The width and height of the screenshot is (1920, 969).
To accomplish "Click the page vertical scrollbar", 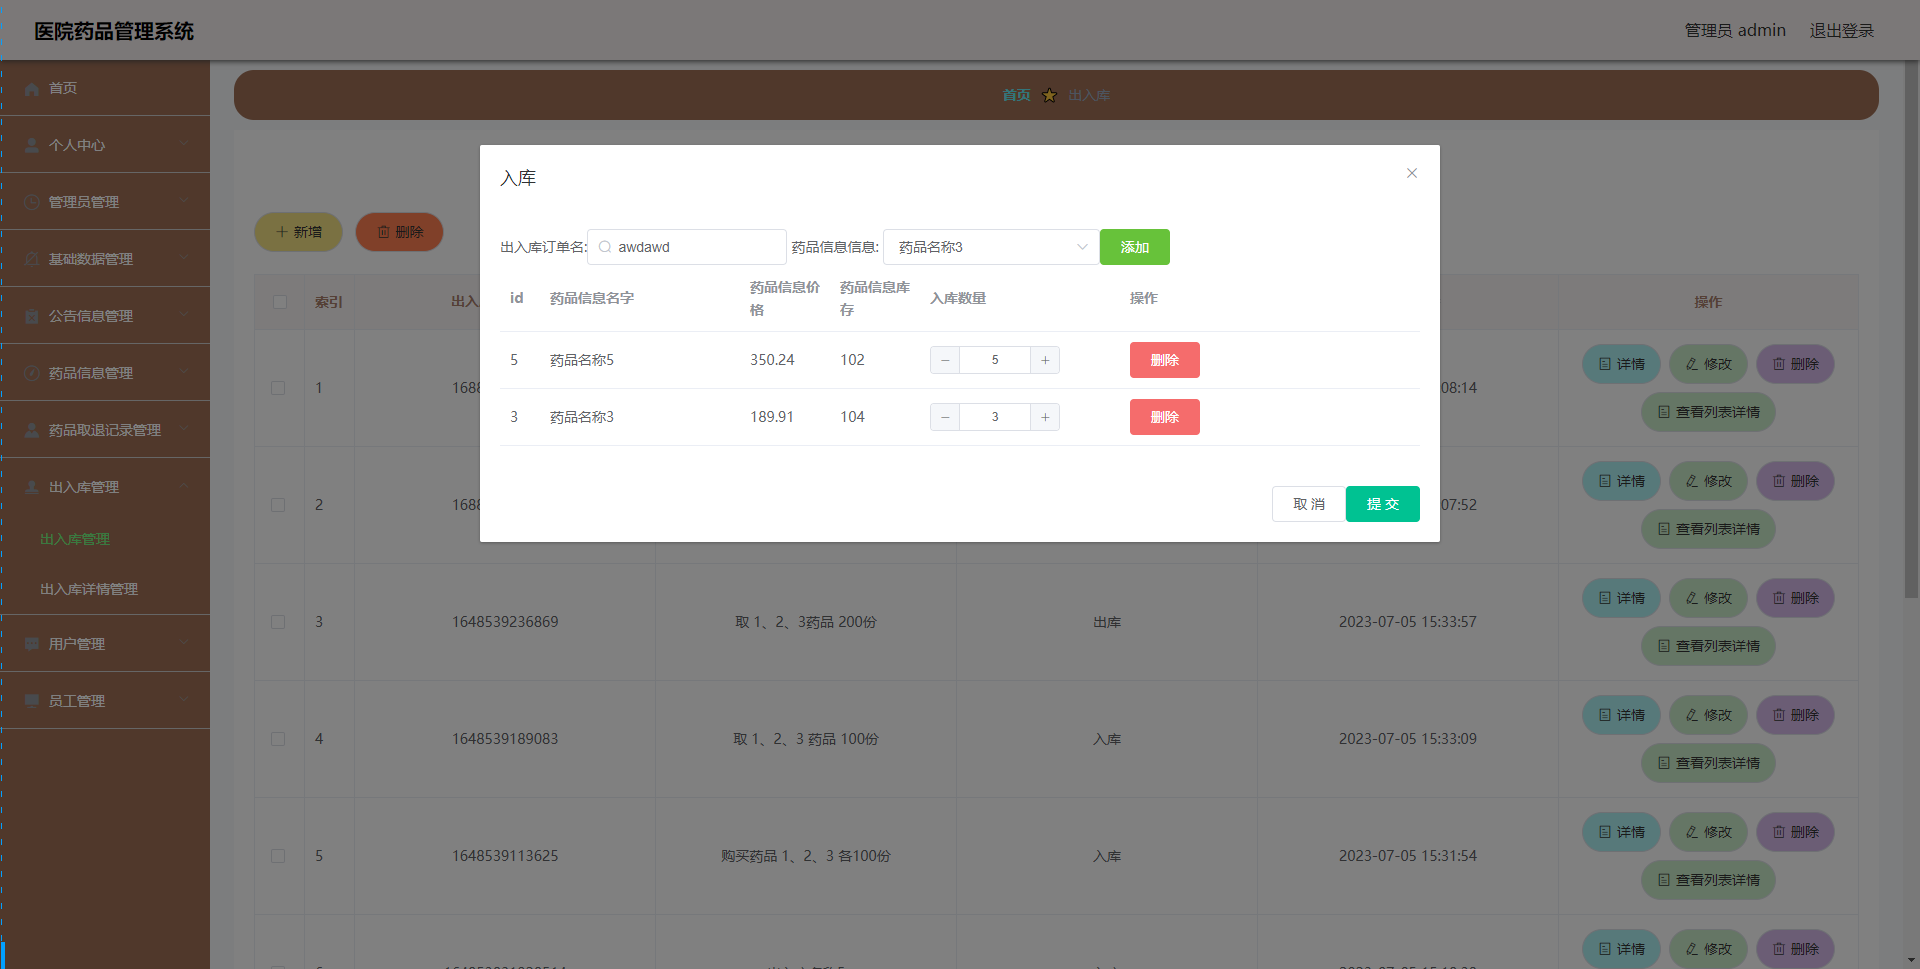I will [1912, 330].
